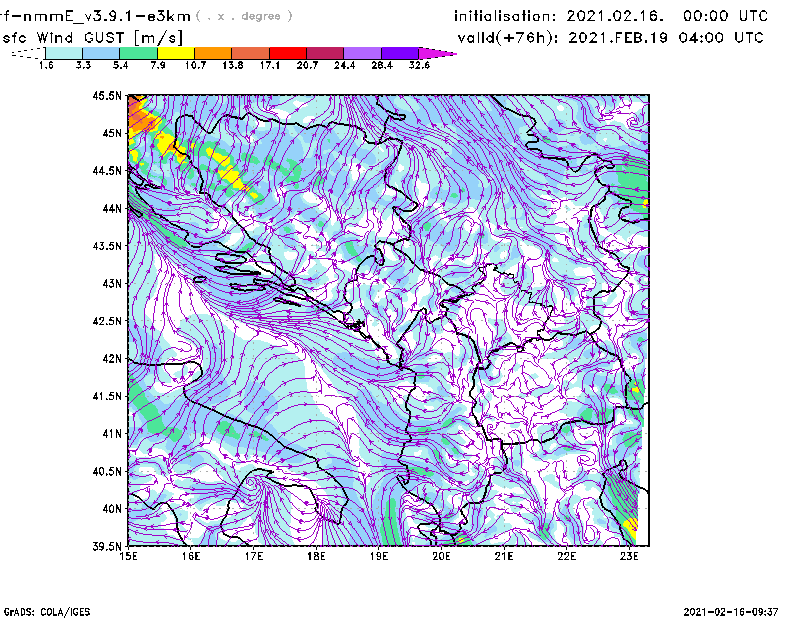Click the longitude label 20E
This screenshot has height=618, width=800.
coord(441,556)
